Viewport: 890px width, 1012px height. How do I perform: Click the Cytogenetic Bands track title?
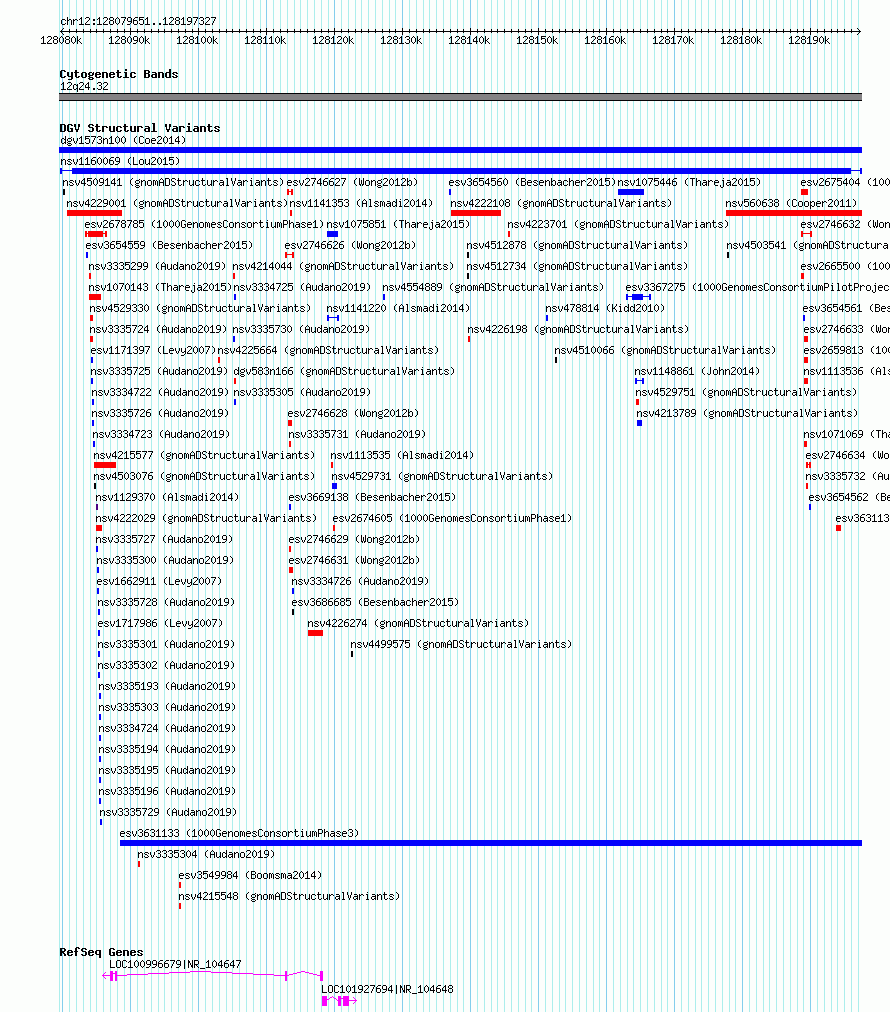[x=119, y=74]
